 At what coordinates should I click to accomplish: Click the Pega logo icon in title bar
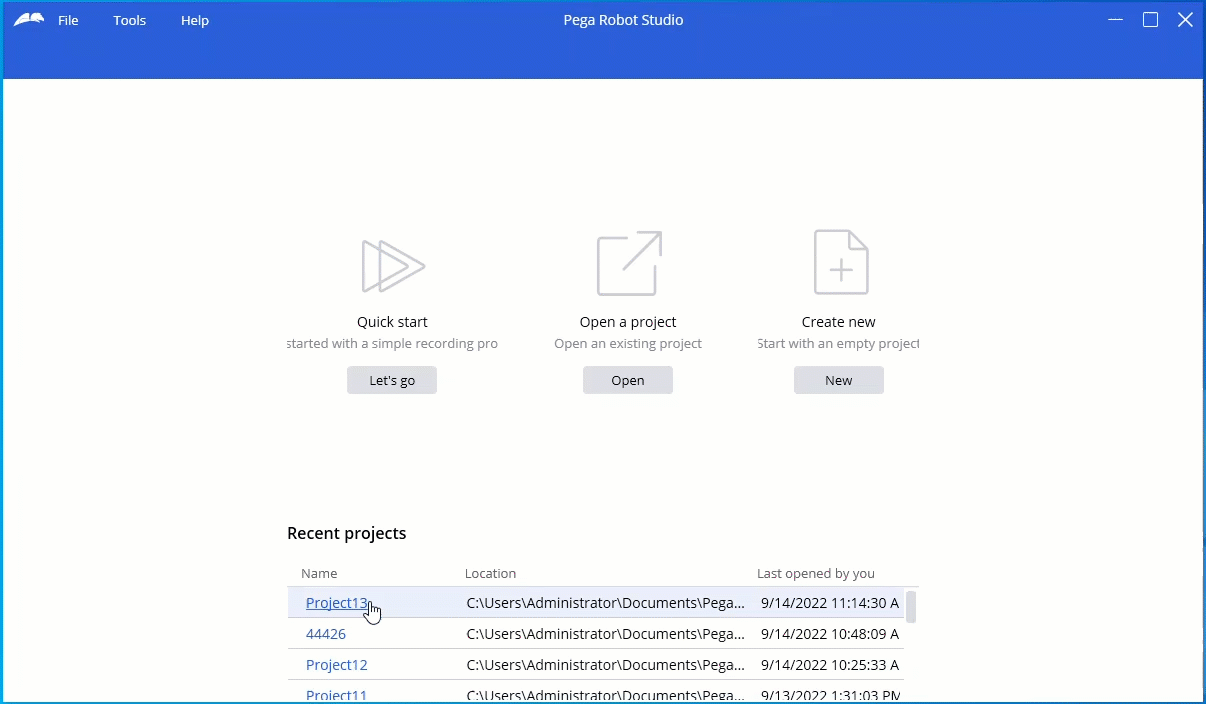29,20
